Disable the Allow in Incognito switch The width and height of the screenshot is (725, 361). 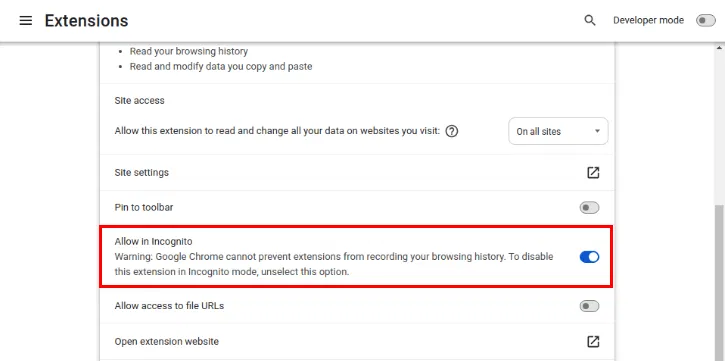[589, 257]
